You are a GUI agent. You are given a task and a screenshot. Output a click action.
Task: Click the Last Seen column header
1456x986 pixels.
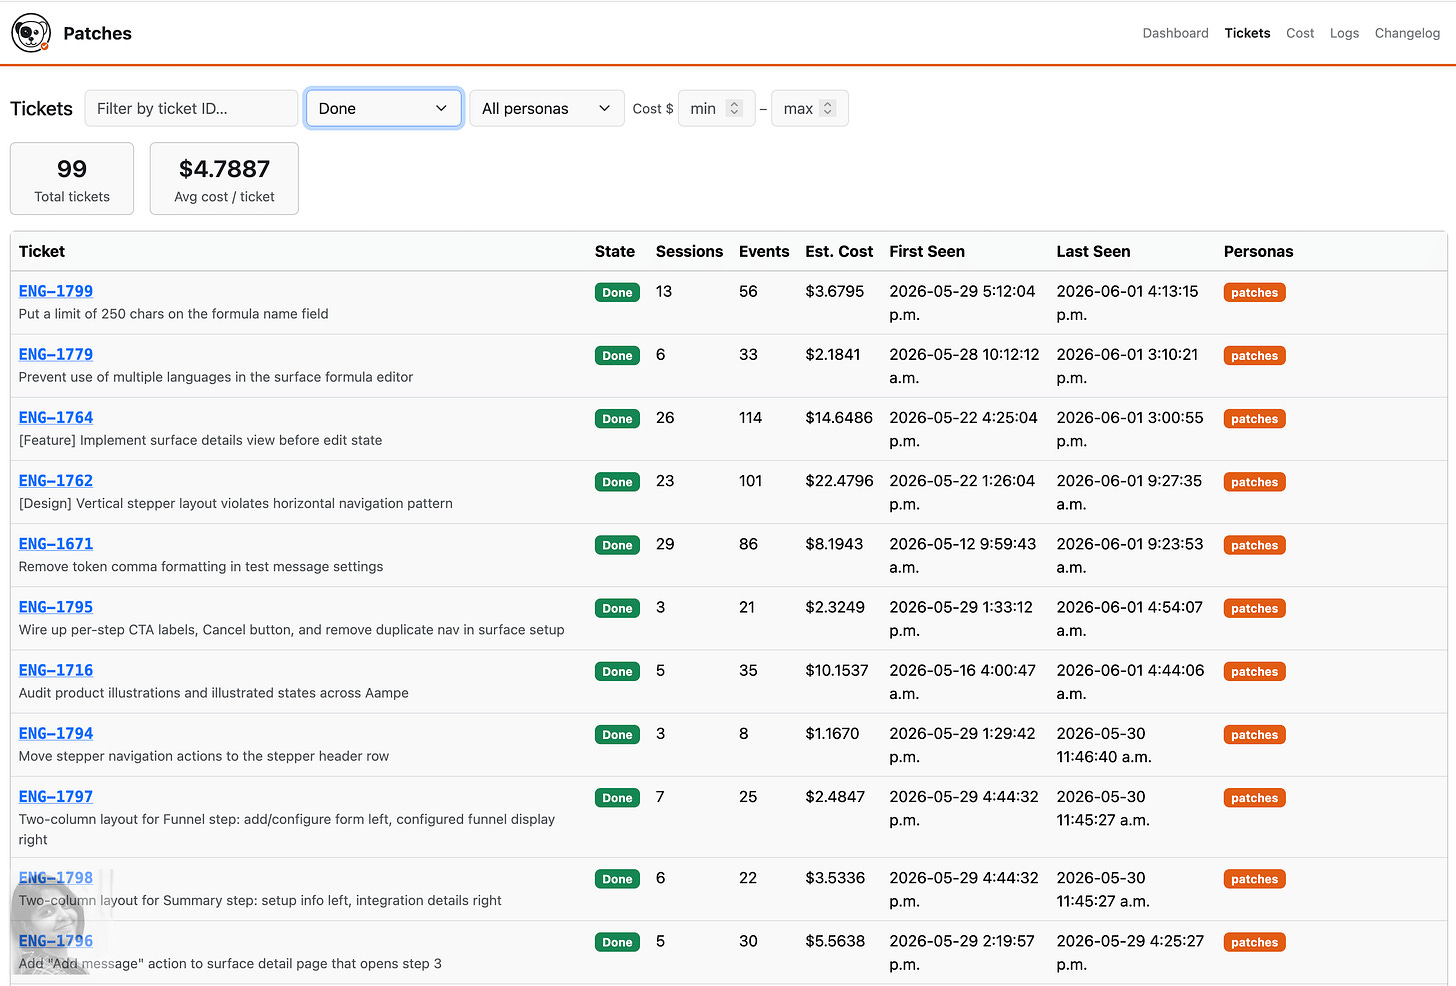[x=1093, y=251]
